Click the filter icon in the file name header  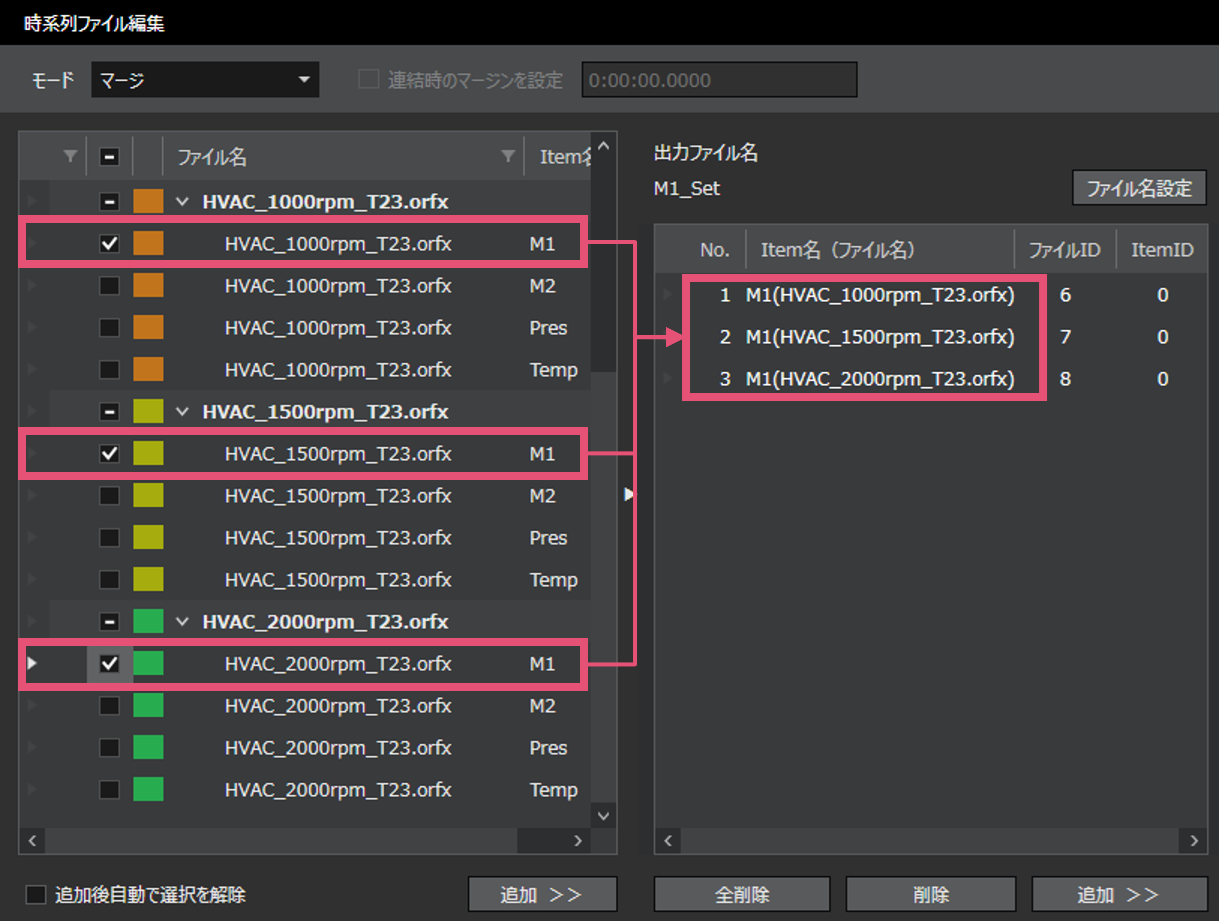[508, 156]
